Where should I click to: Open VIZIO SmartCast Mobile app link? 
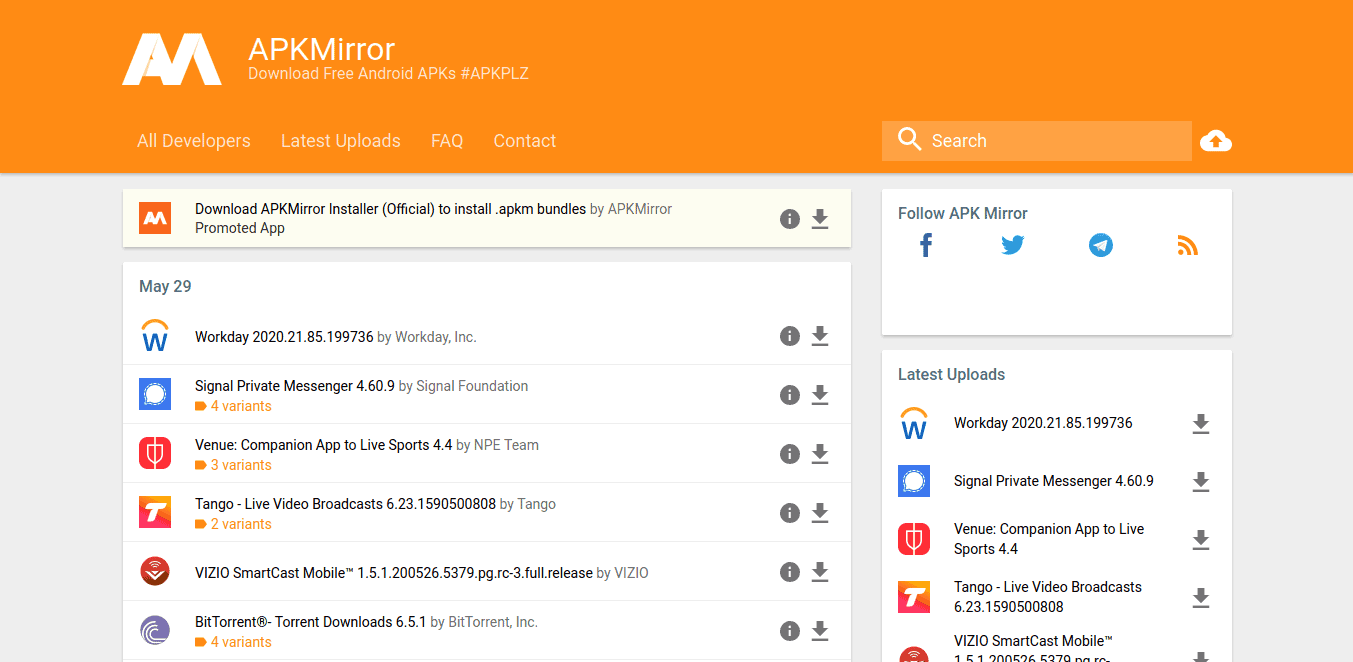(394, 573)
